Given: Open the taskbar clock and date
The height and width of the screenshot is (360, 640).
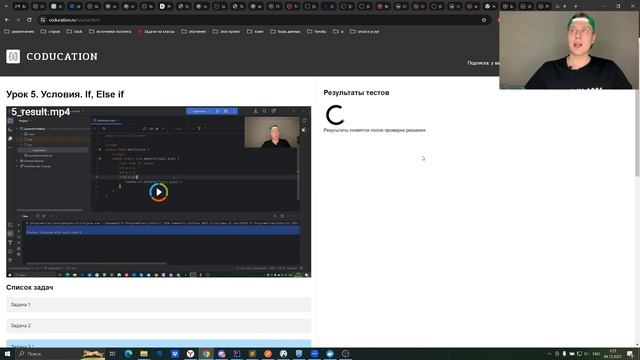Looking at the screenshot, I should pyautogui.click(x=613, y=354).
